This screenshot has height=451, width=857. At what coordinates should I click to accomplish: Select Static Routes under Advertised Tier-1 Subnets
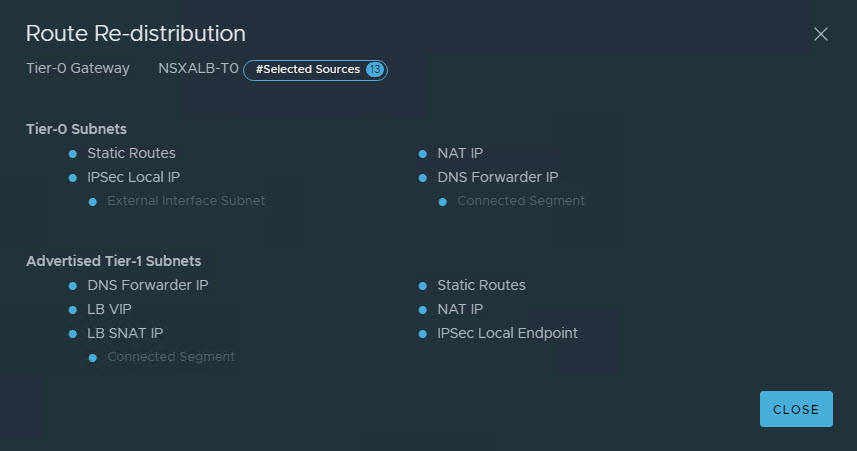click(481, 285)
